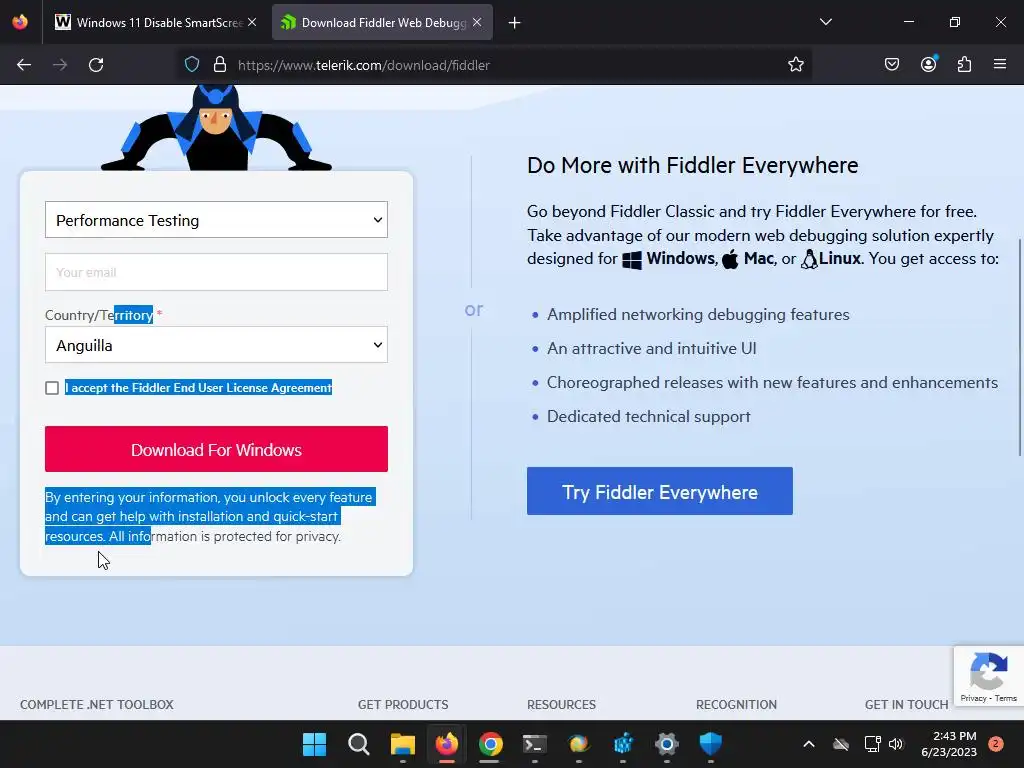This screenshot has height=768, width=1024.
Task: Open Google Chrome from taskbar
Action: (490, 744)
